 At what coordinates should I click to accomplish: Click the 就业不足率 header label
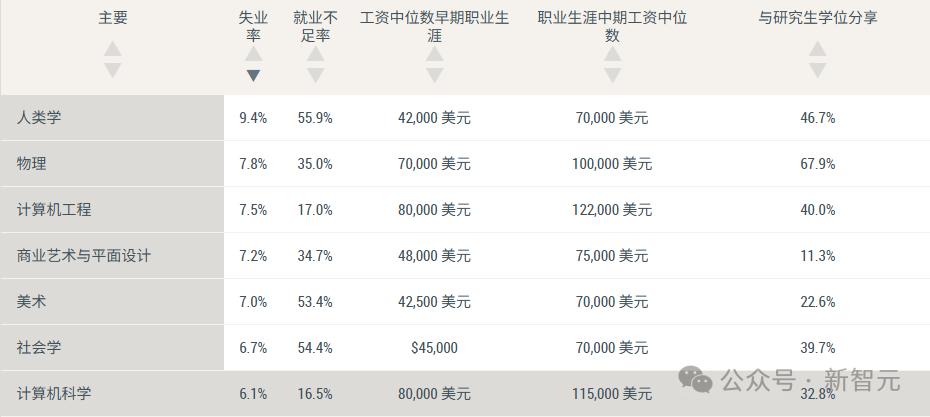click(315, 27)
